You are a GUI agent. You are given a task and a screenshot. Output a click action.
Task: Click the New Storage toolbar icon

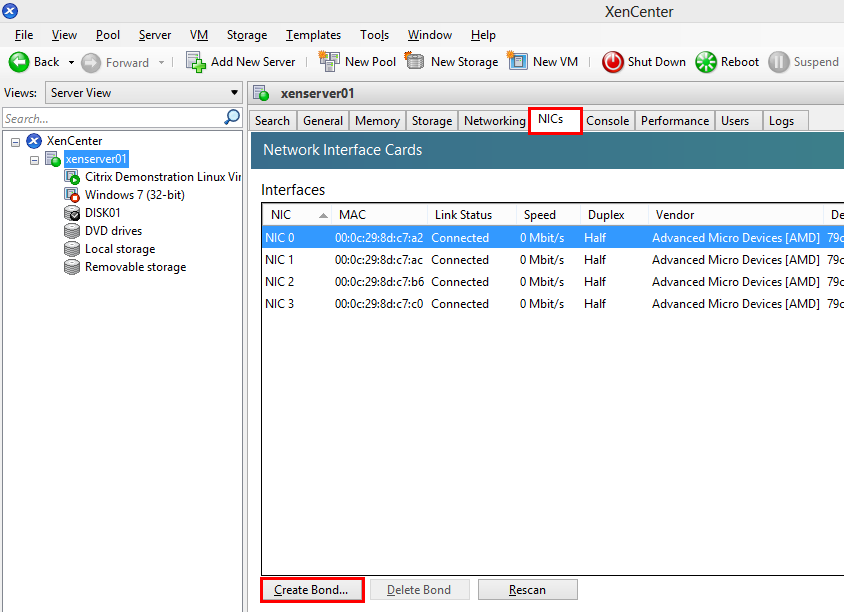pos(415,62)
